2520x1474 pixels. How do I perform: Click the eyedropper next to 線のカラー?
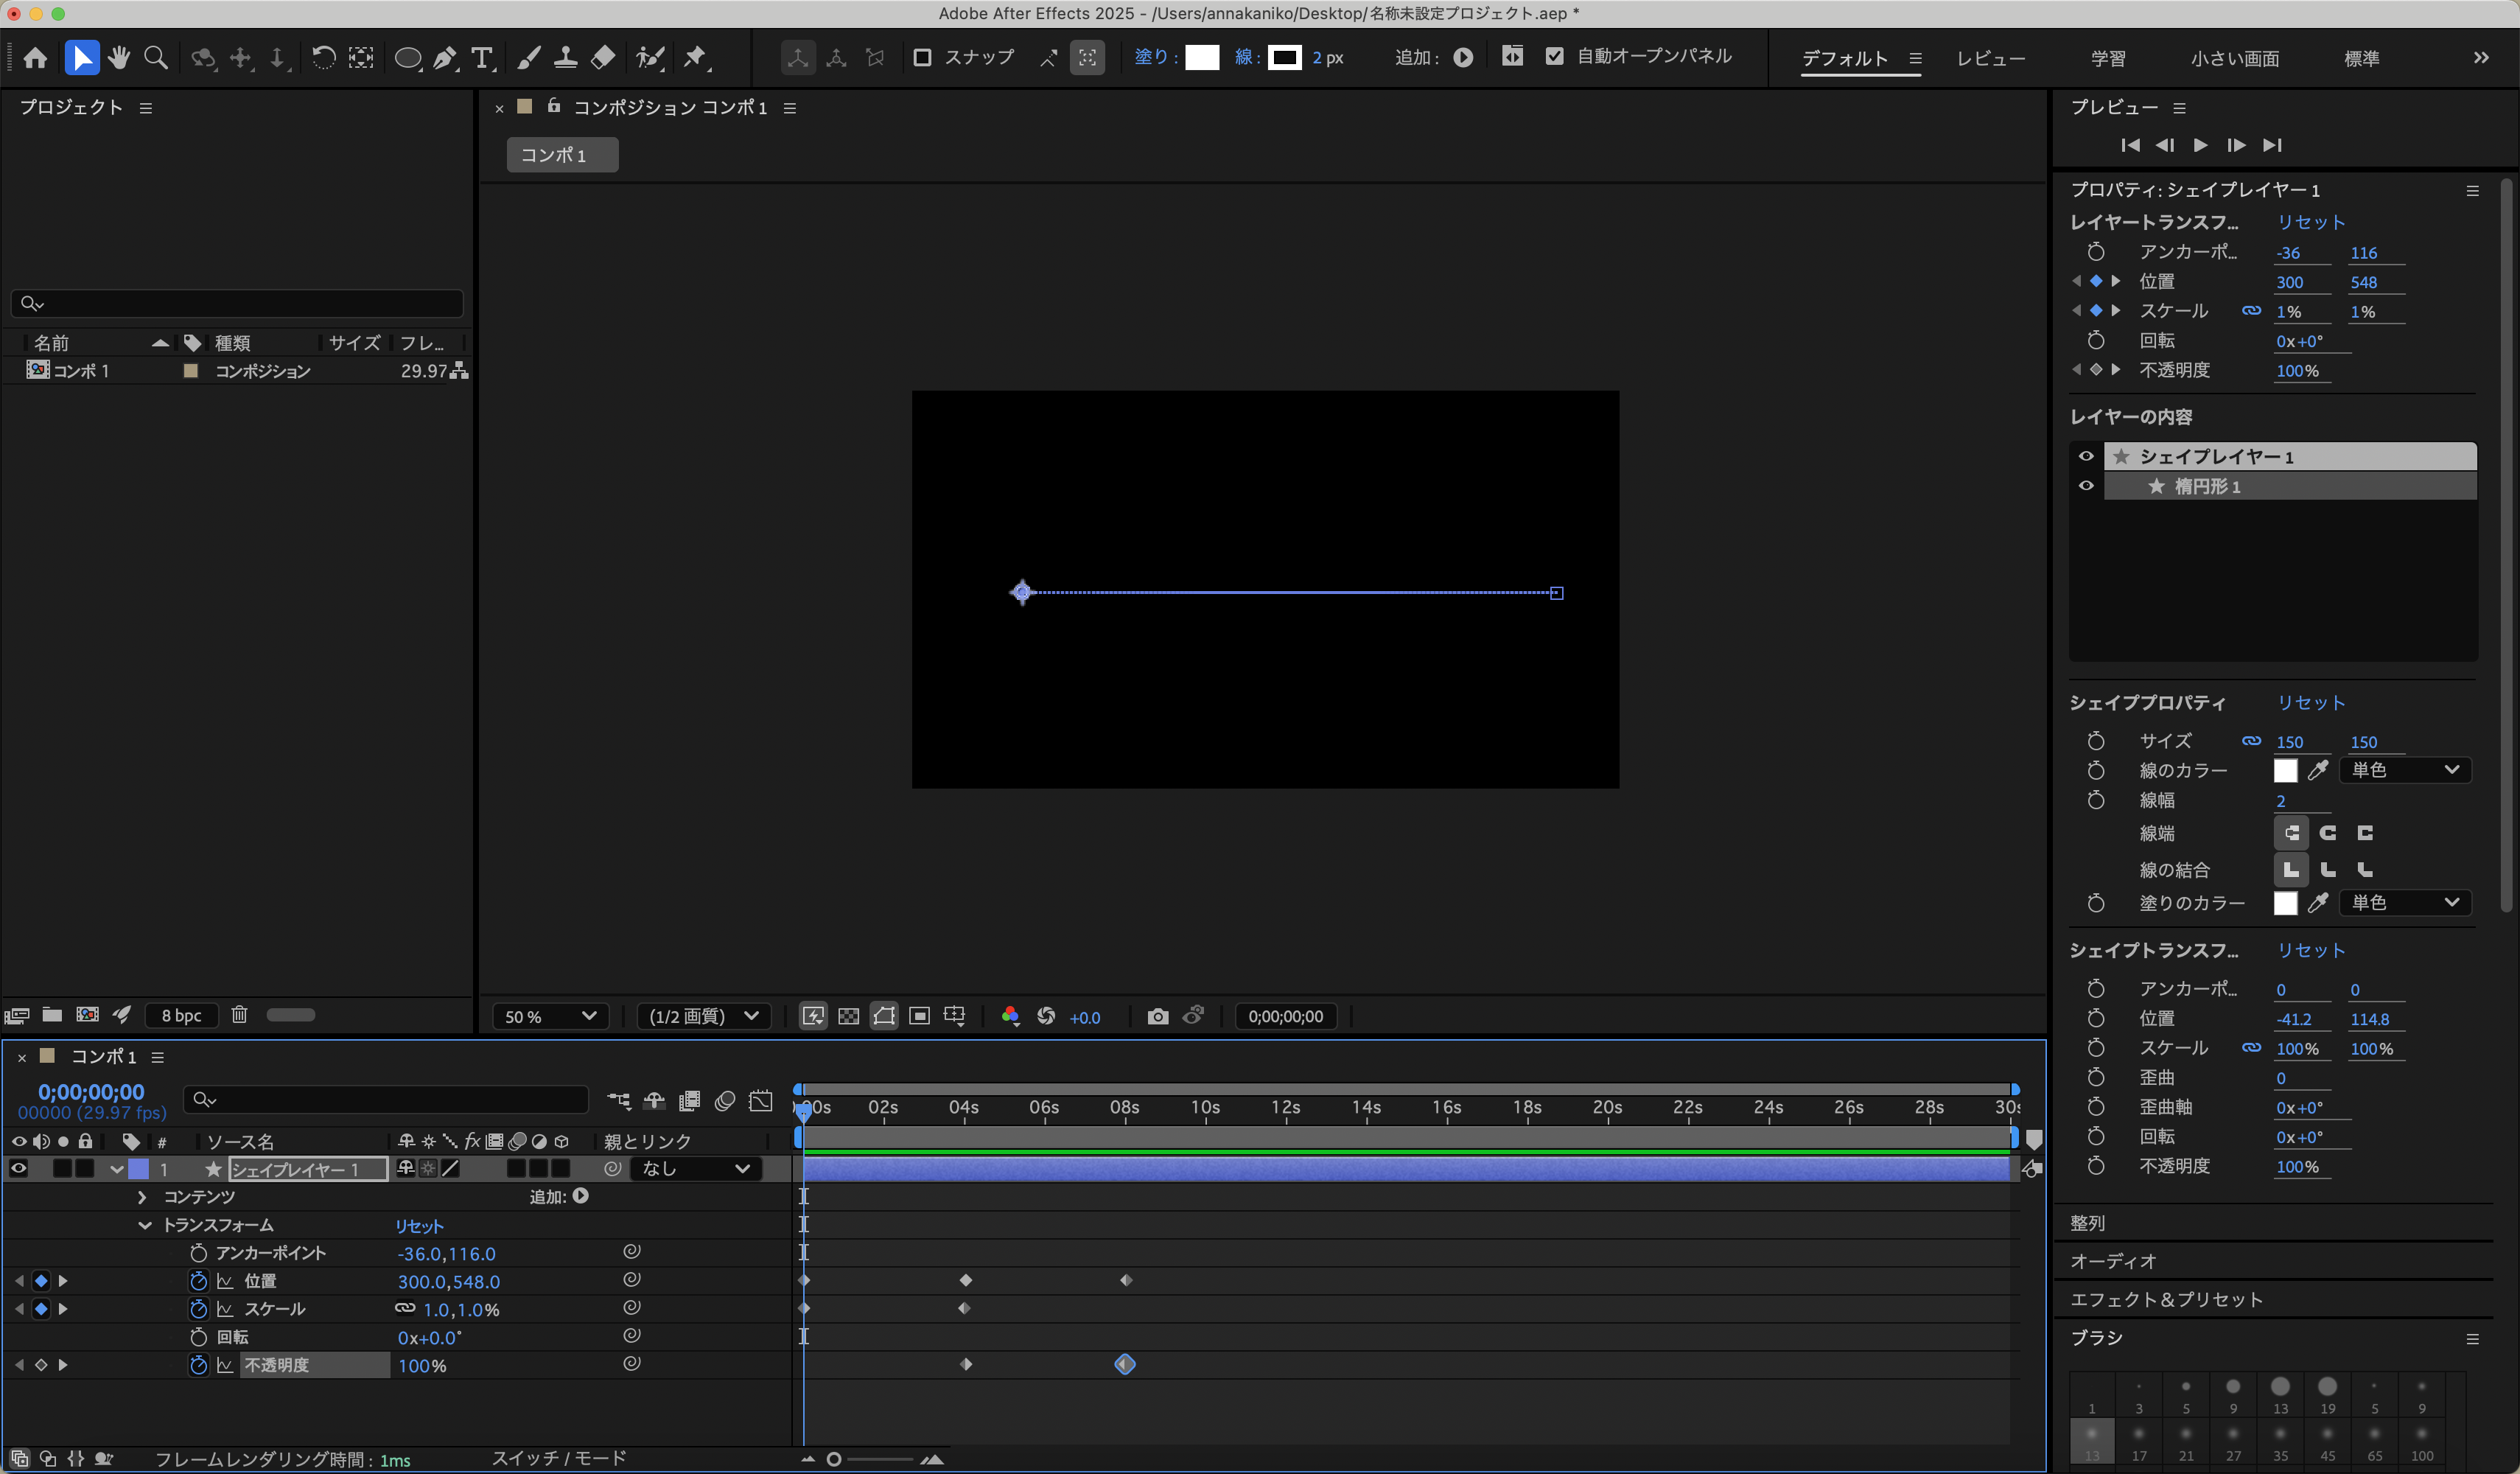click(2318, 770)
